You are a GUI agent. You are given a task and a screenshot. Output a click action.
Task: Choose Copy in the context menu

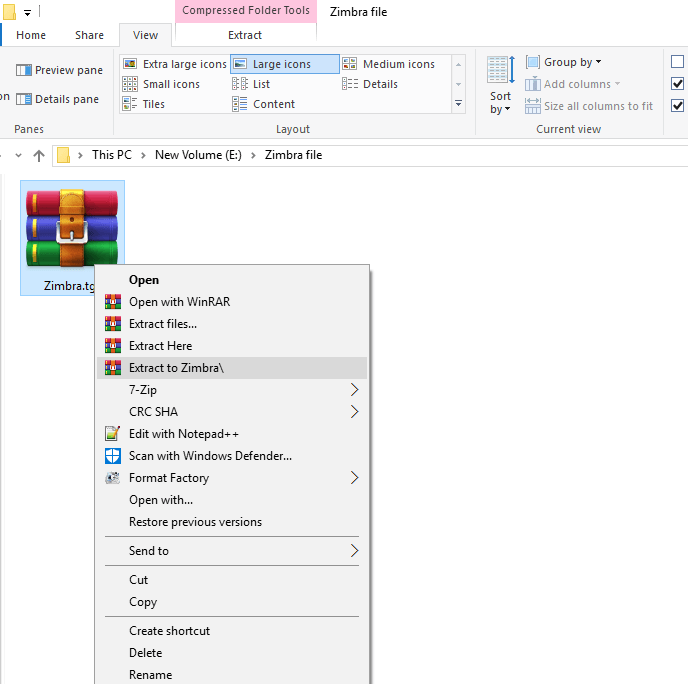232,602
